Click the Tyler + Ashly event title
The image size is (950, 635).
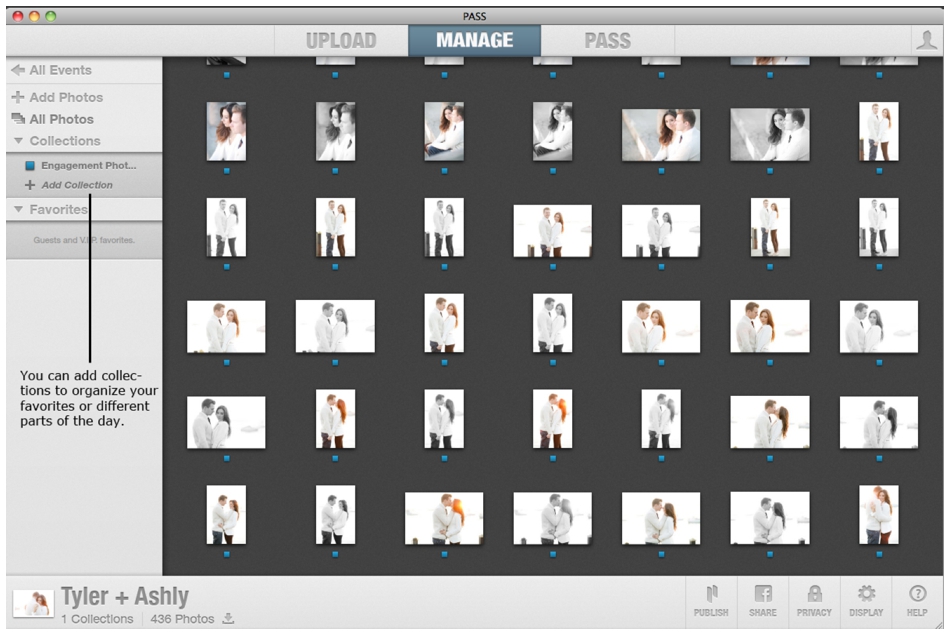(x=125, y=597)
